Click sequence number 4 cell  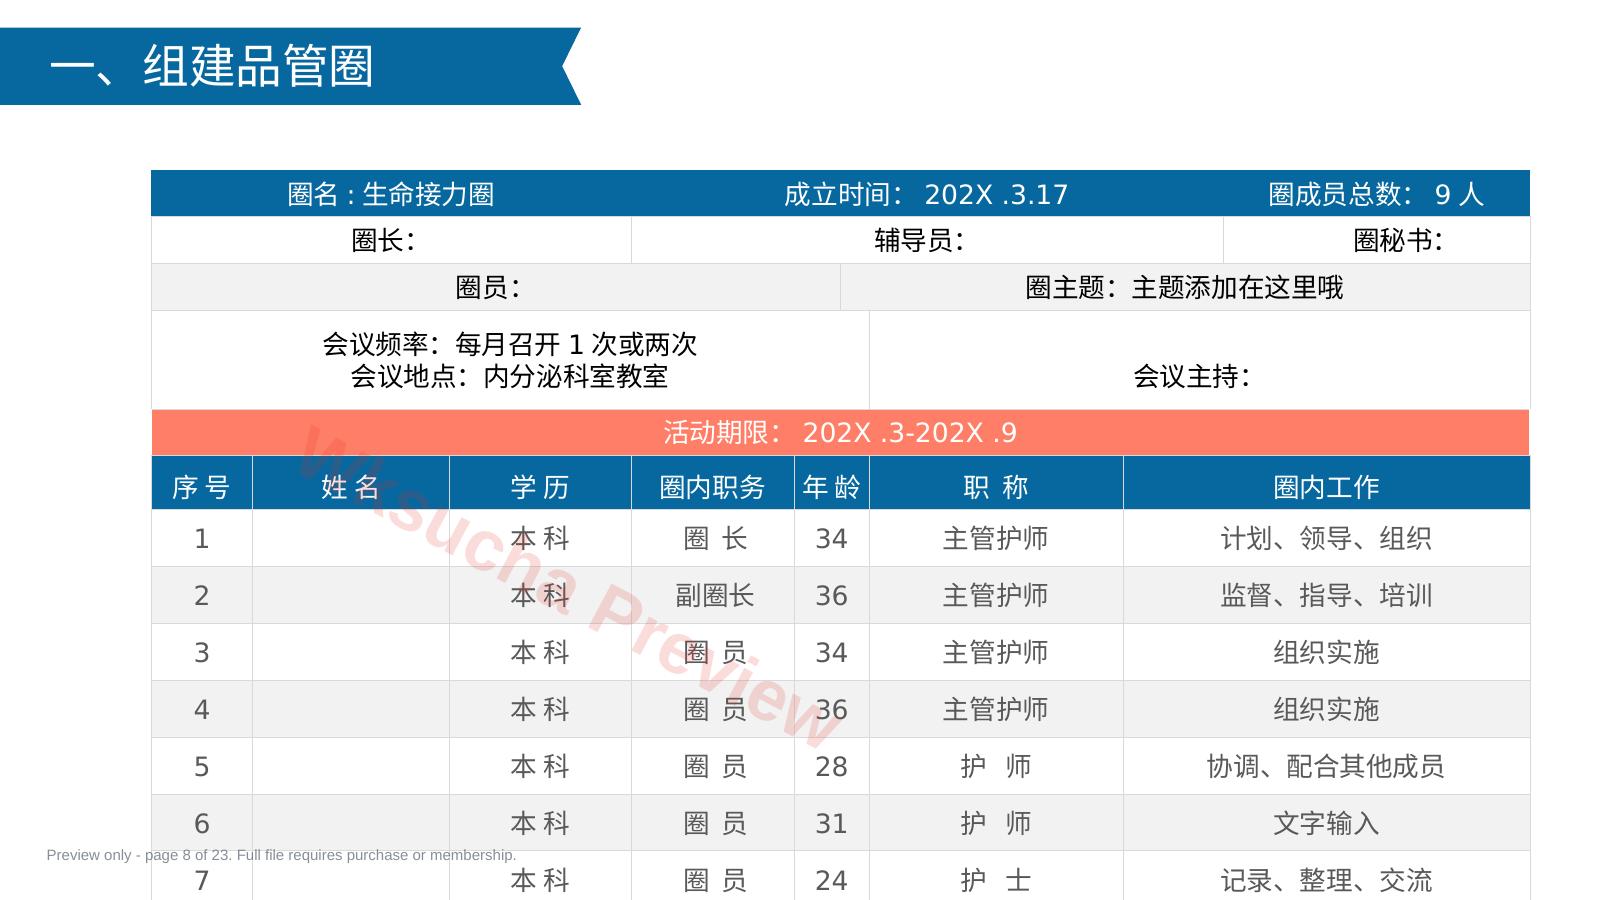202,709
